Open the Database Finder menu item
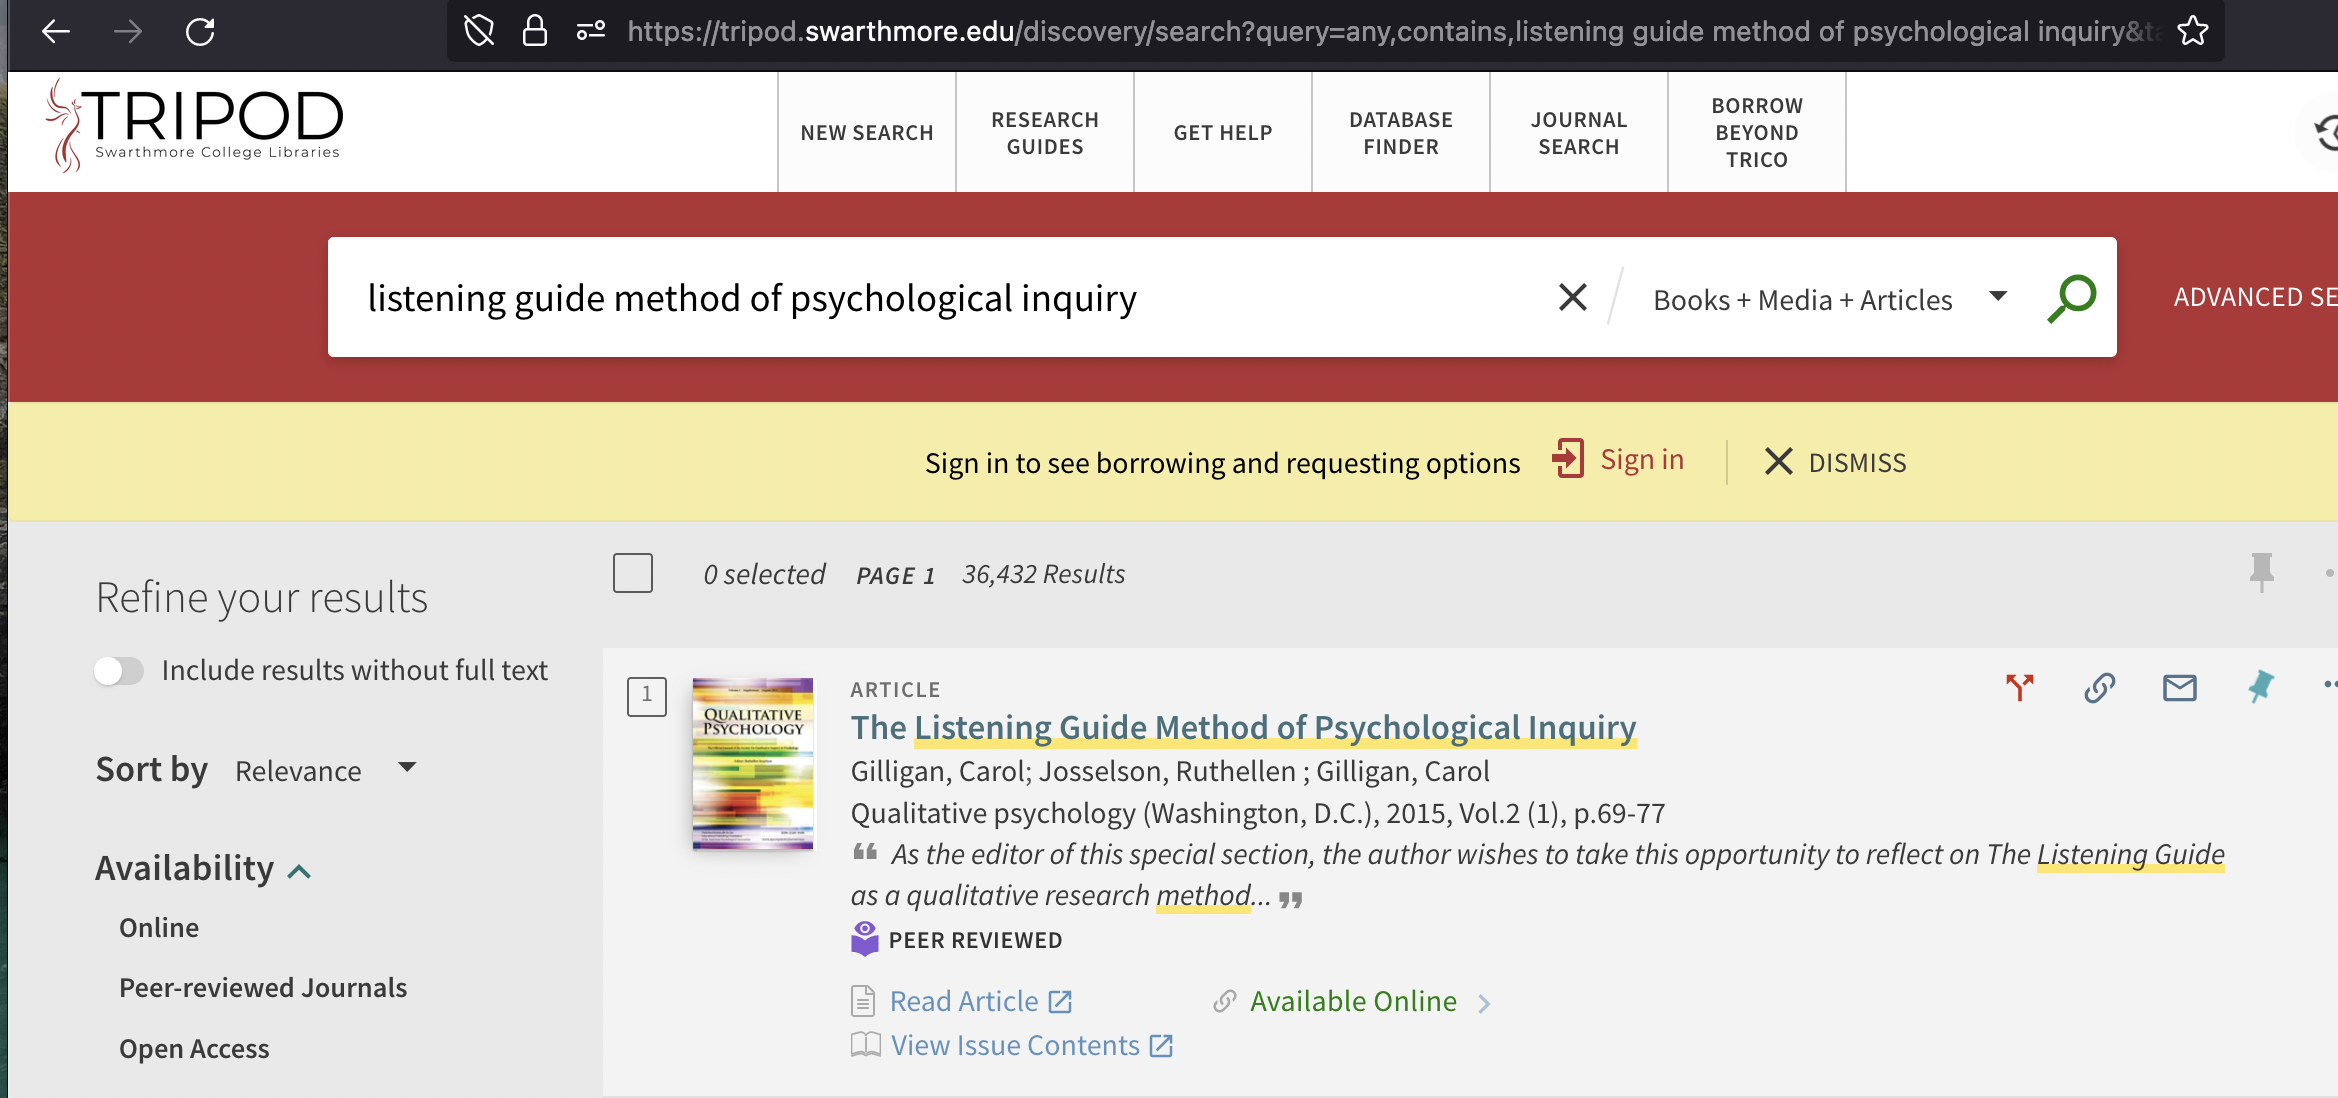The image size is (2338, 1098). pyautogui.click(x=1400, y=133)
